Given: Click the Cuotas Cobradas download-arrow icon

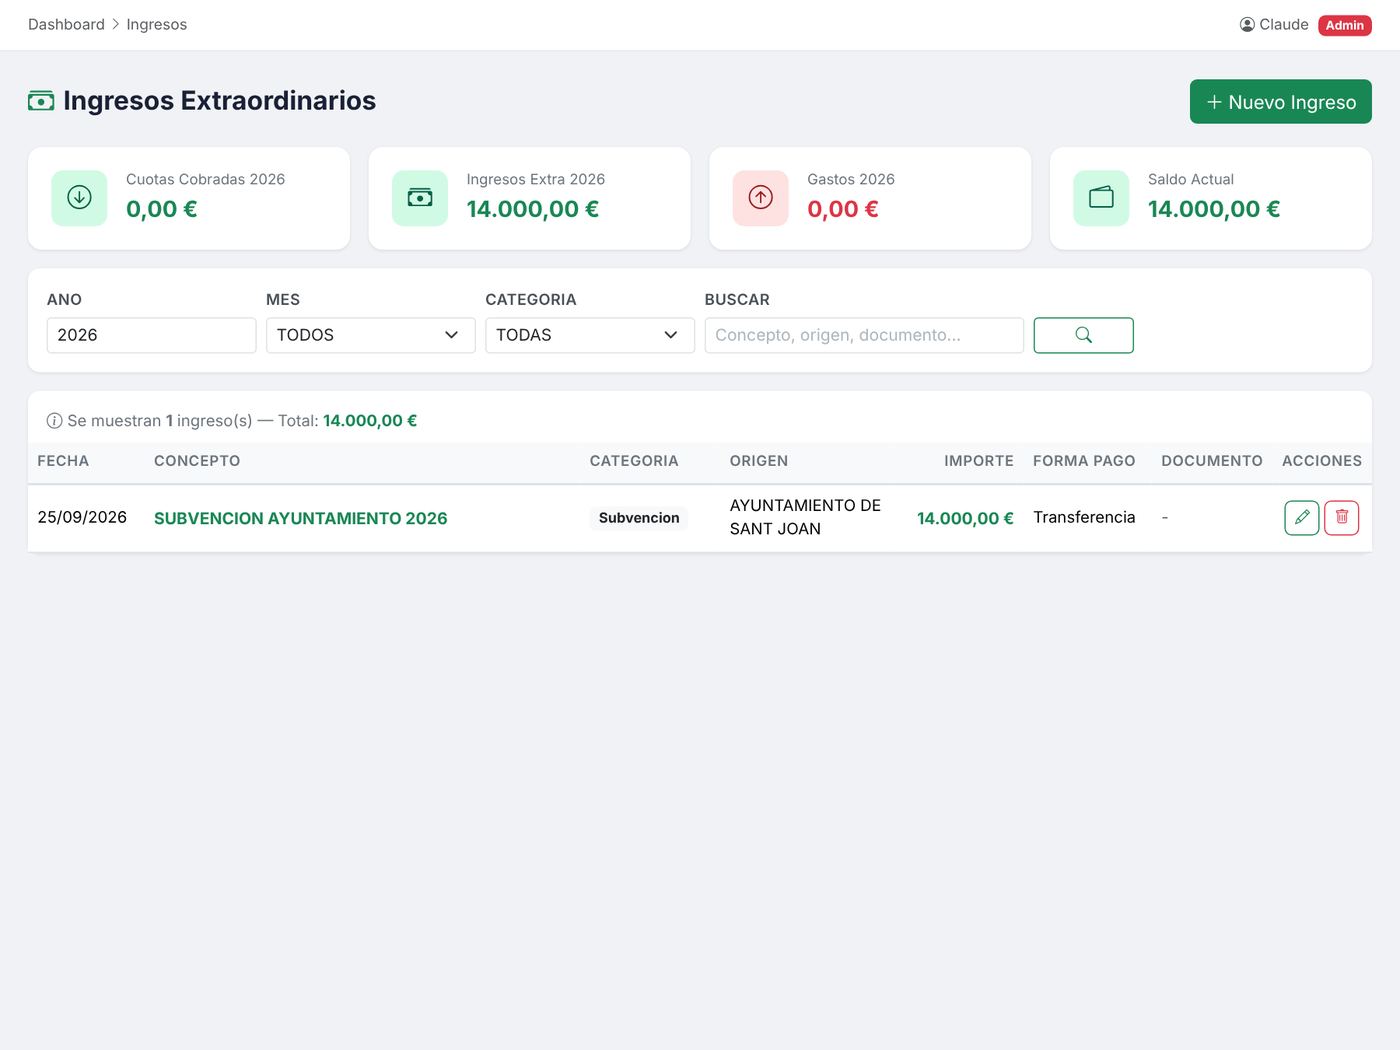Looking at the screenshot, I should point(79,198).
